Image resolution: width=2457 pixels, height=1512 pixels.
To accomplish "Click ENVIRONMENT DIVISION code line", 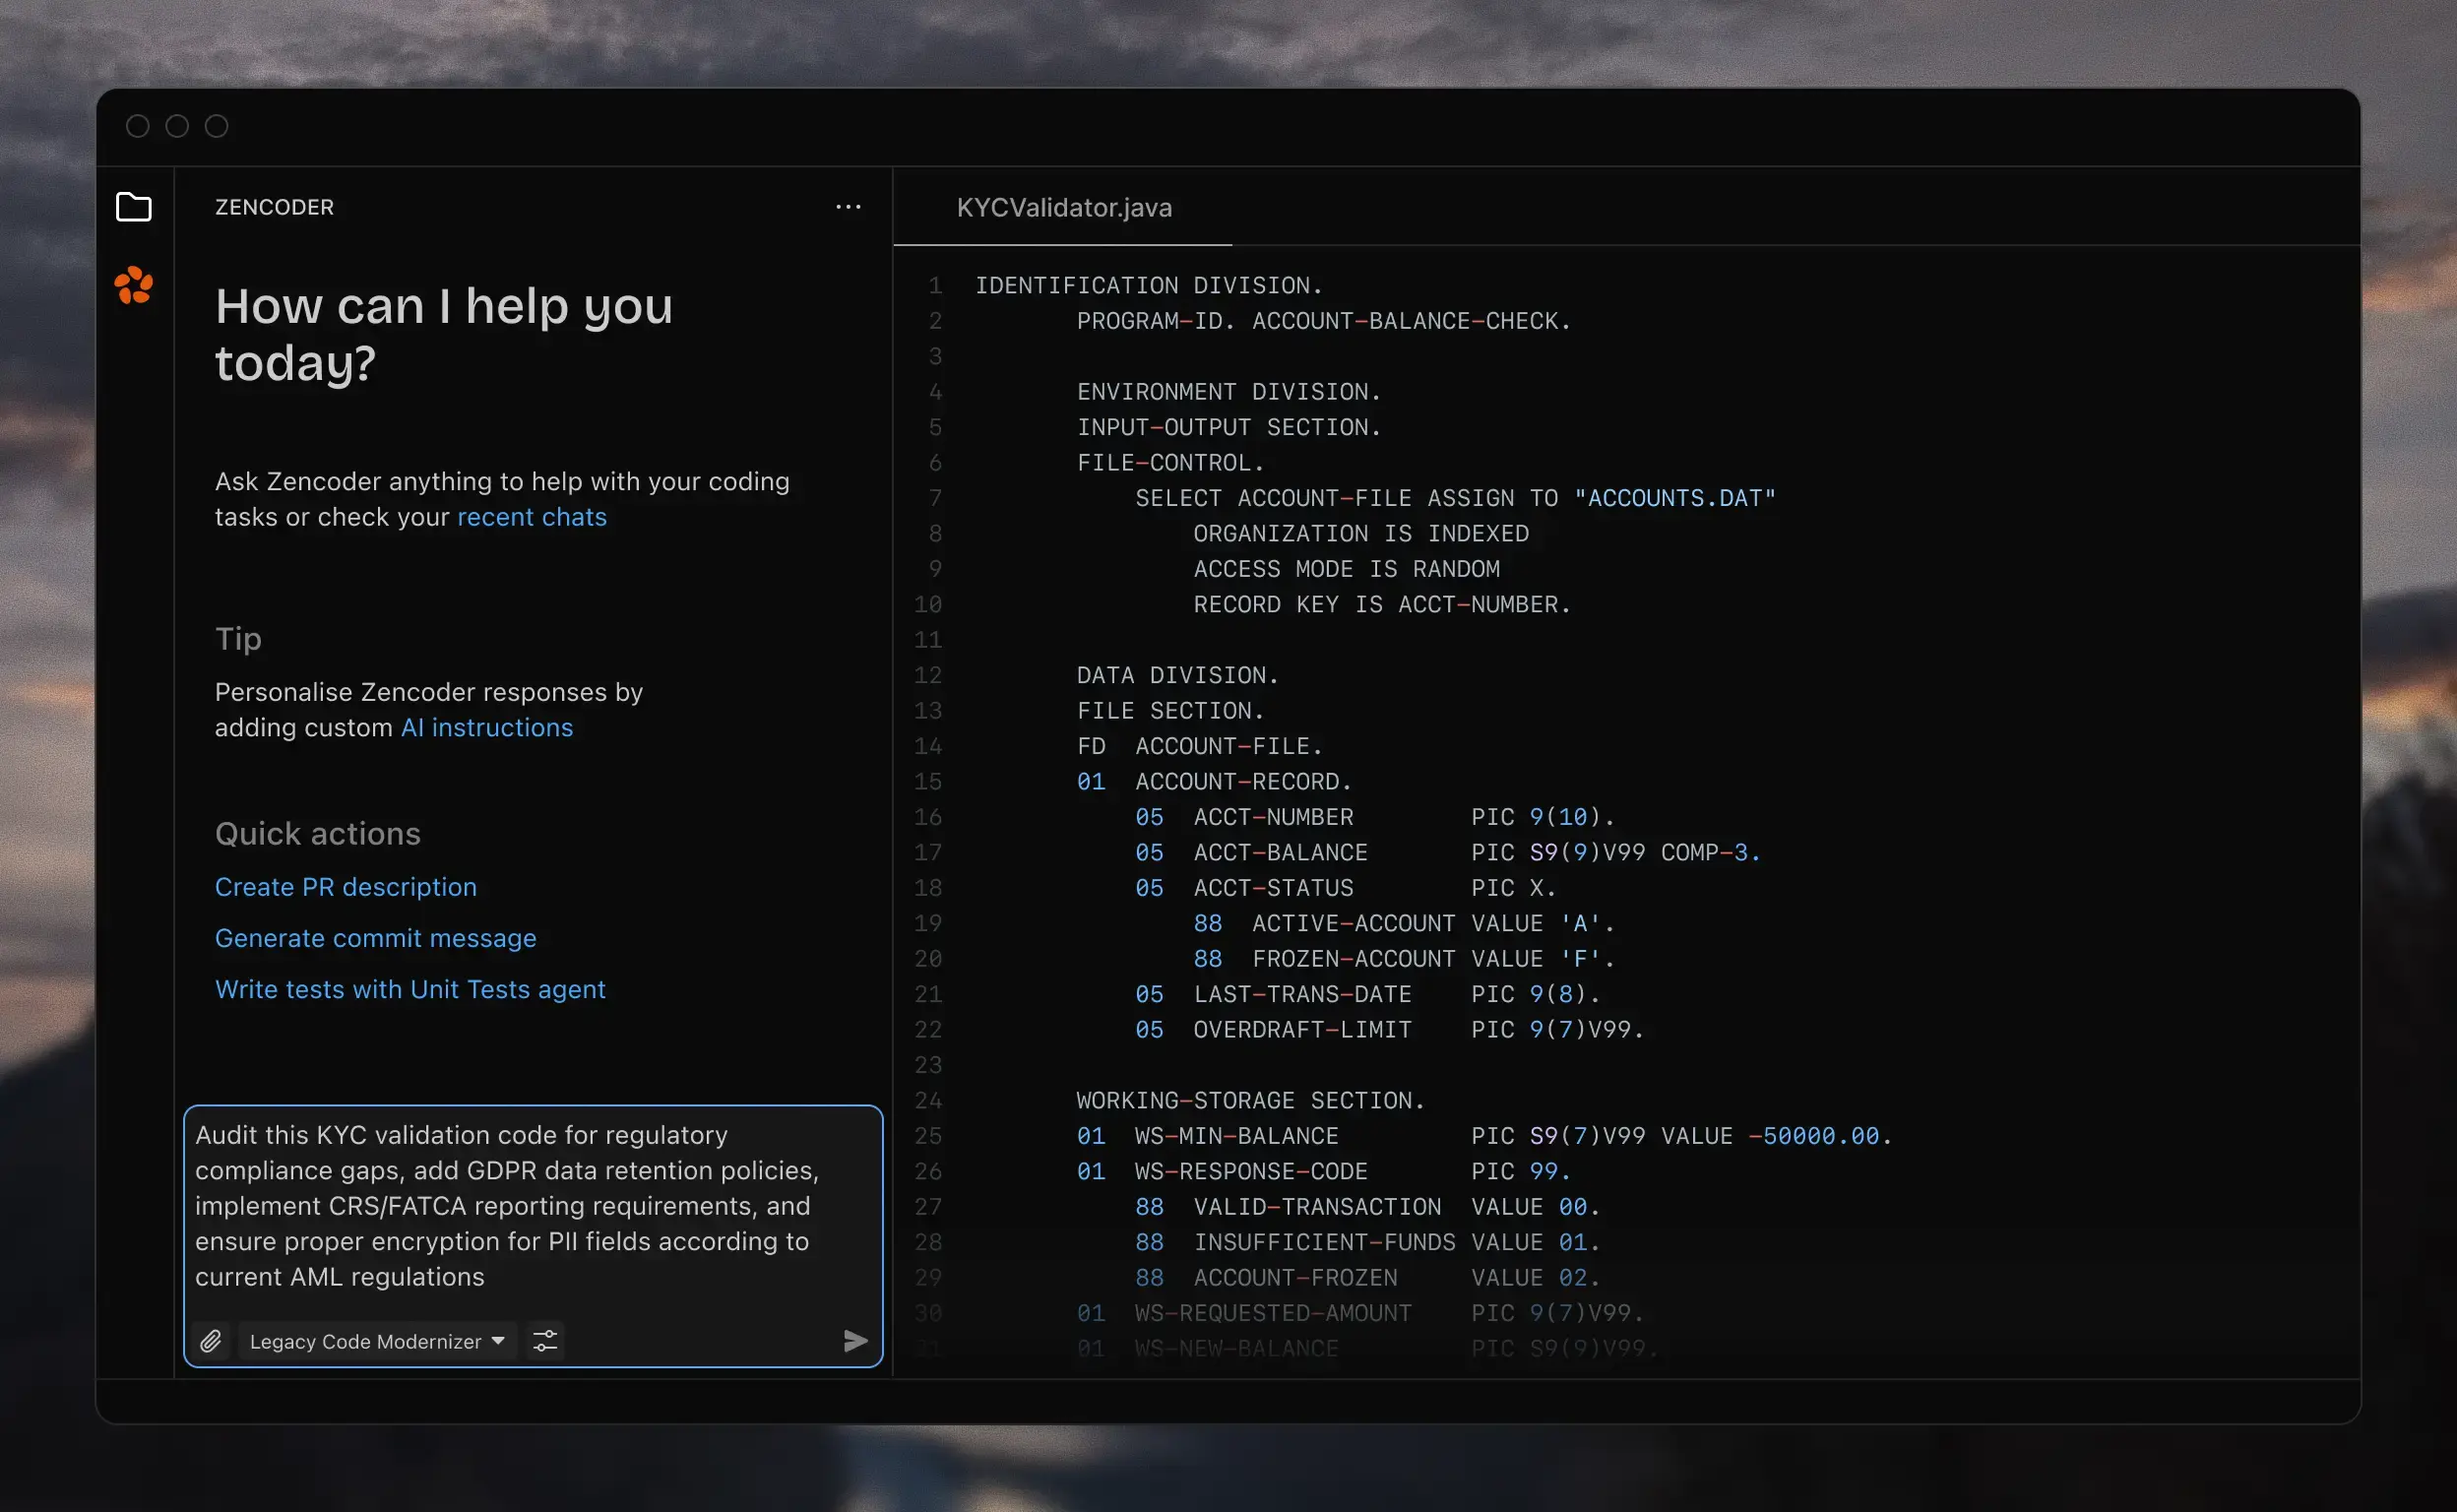I will (1229, 392).
